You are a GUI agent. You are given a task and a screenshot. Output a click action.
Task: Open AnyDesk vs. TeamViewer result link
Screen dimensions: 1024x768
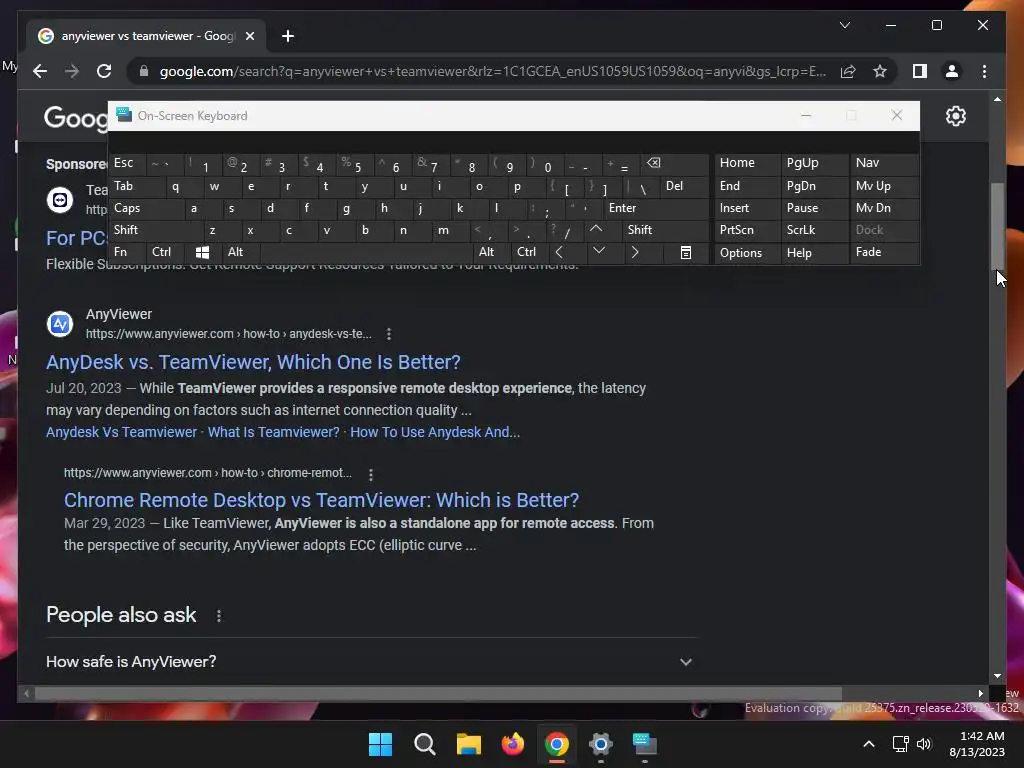click(253, 362)
